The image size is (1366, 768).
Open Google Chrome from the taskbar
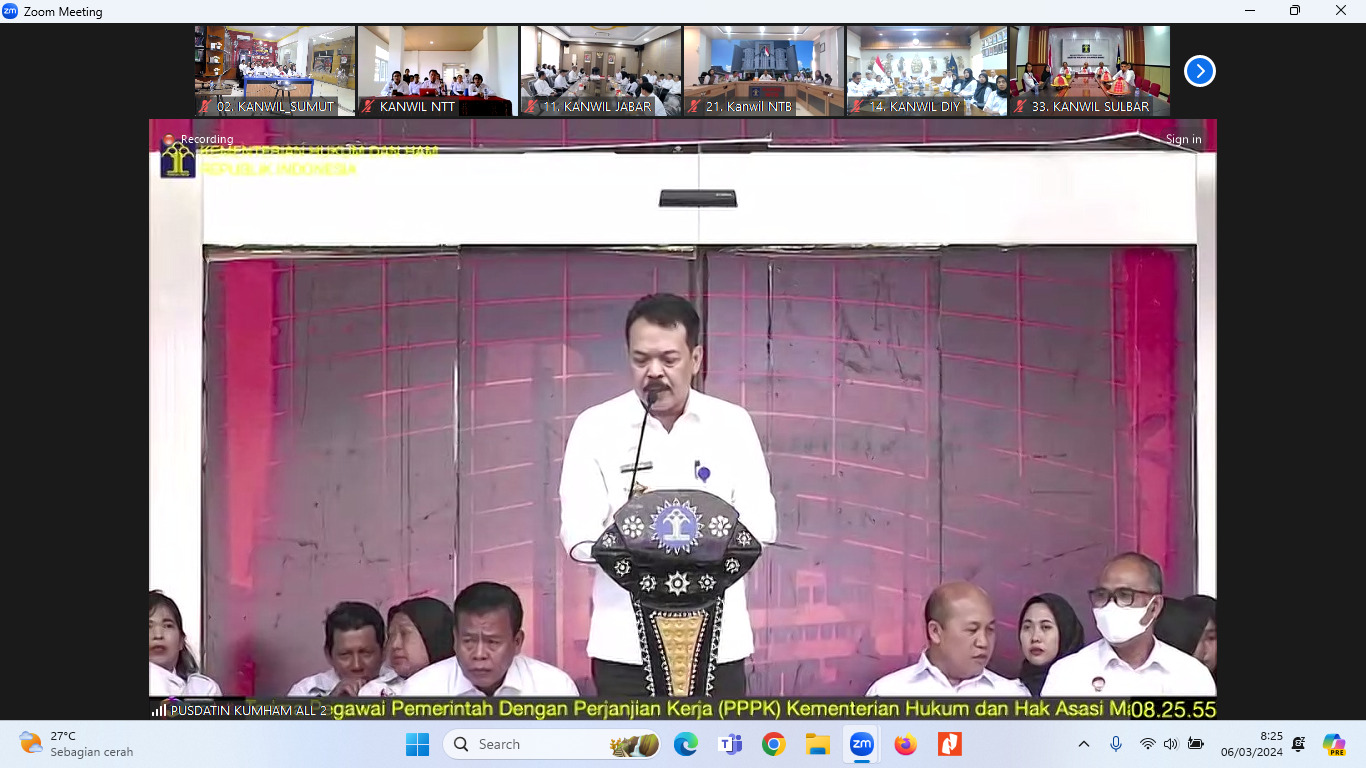(x=773, y=744)
